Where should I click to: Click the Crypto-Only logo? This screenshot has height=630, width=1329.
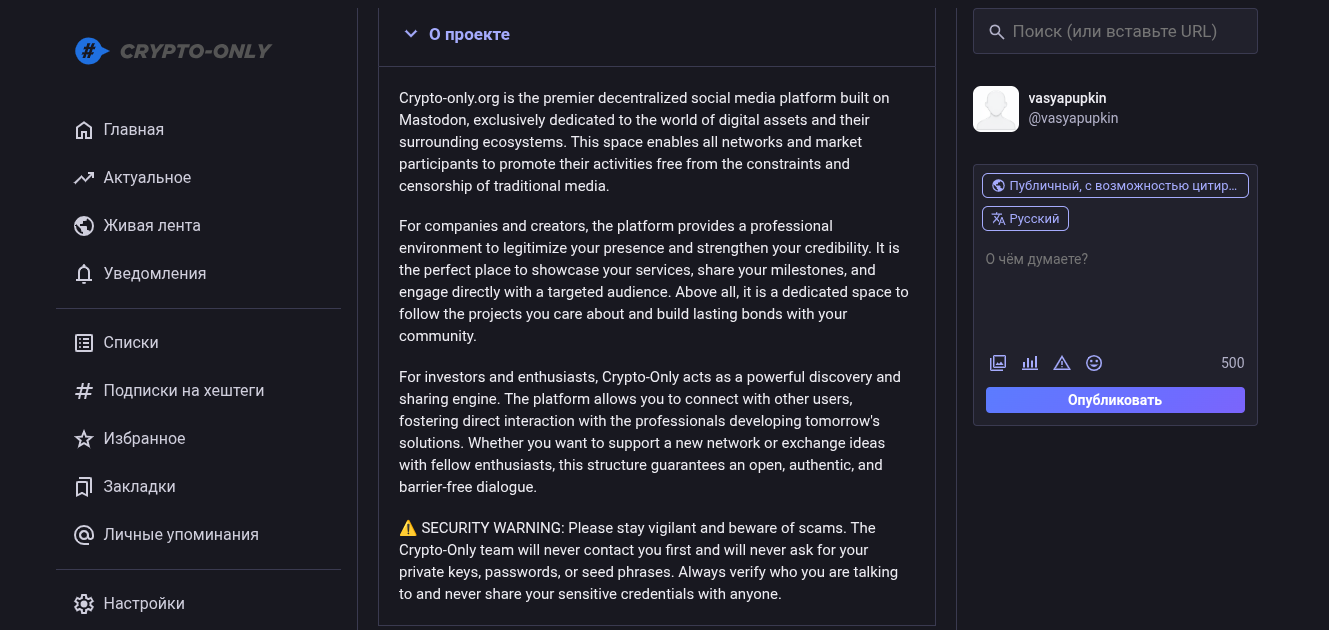[174, 51]
